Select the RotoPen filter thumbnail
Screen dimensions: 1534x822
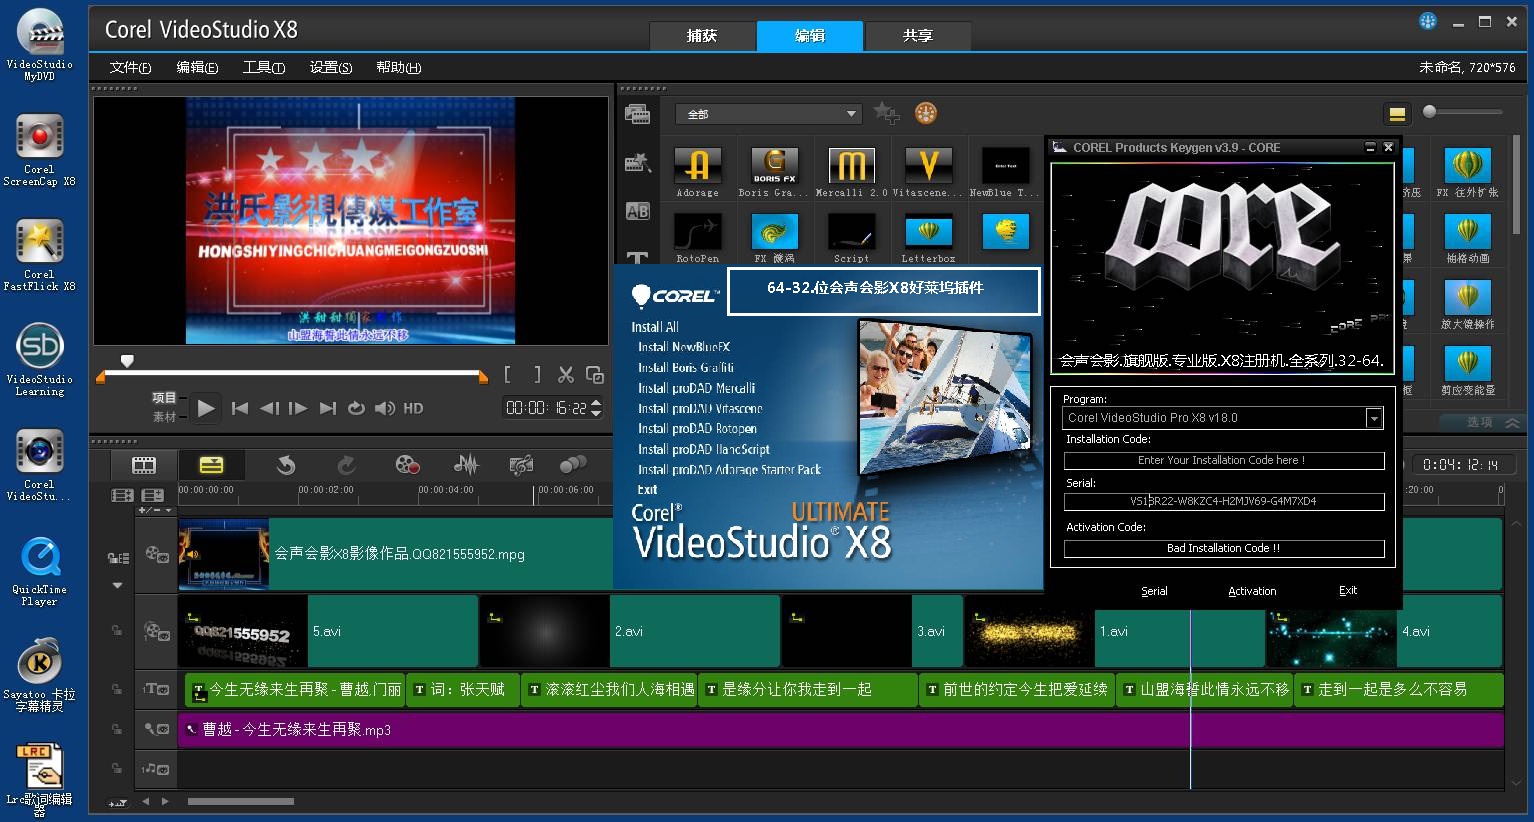click(x=697, y=231)
